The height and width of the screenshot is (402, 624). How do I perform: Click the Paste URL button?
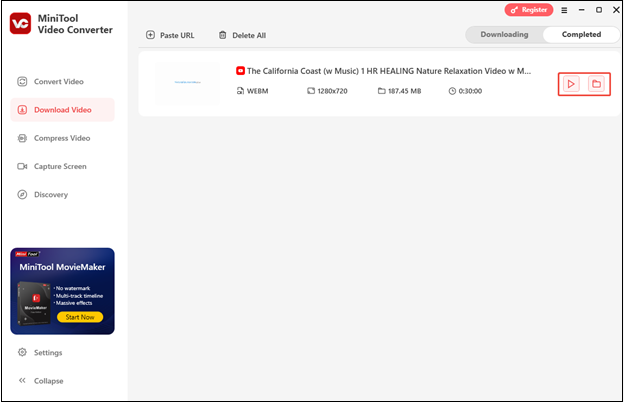(x=170, y=35)
